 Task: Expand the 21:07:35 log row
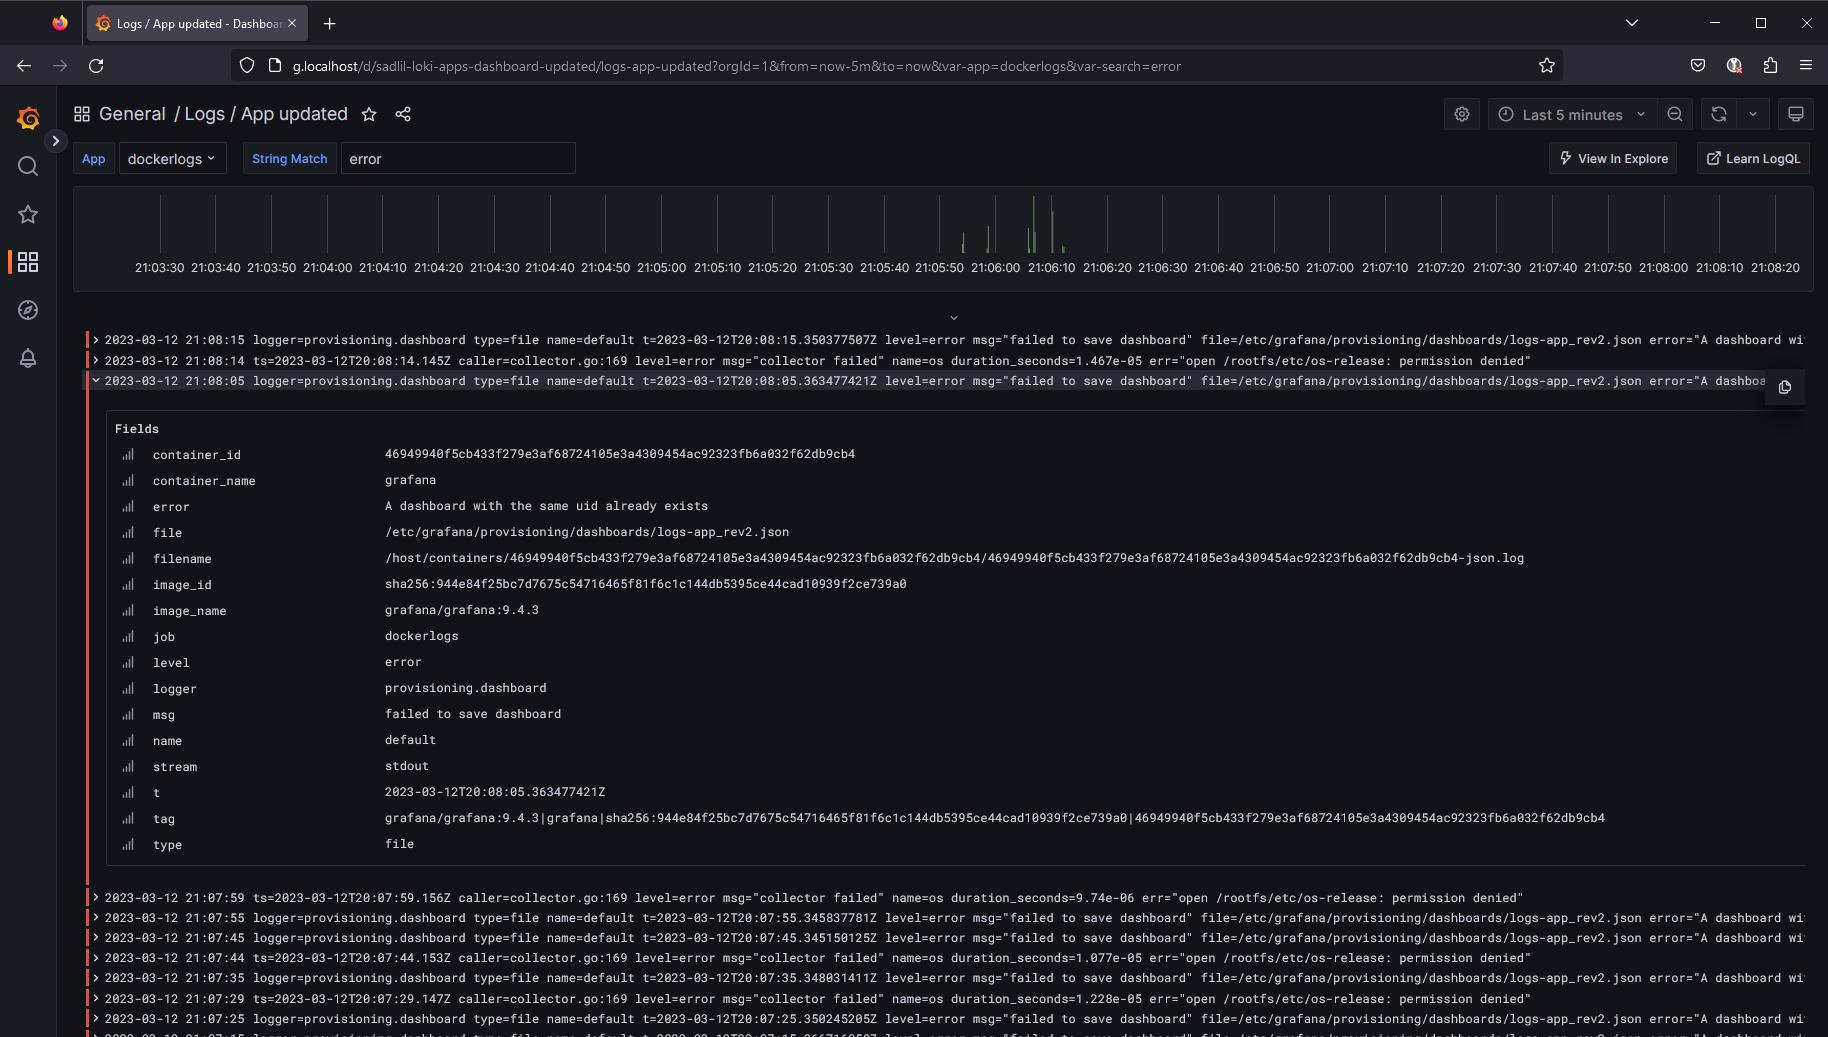(96, 978)
